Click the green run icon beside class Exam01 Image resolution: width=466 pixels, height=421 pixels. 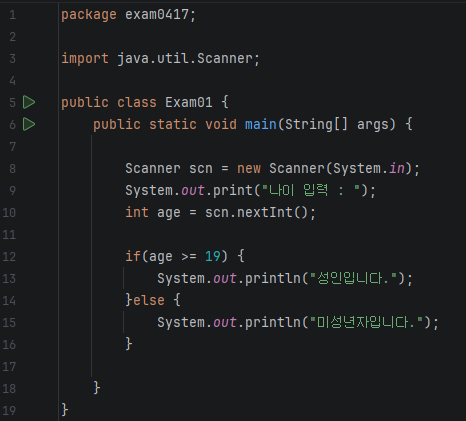(29, 102)
